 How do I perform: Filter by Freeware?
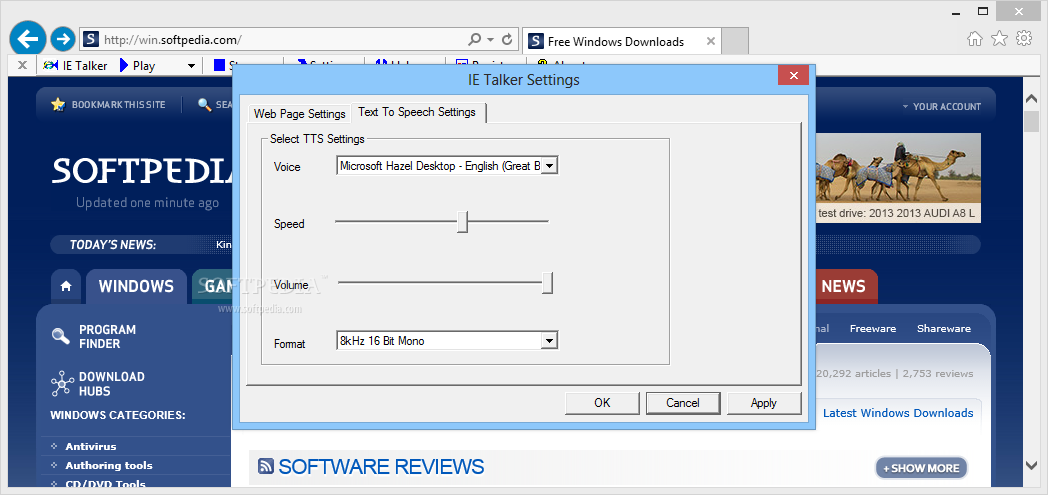click(873, 329)
